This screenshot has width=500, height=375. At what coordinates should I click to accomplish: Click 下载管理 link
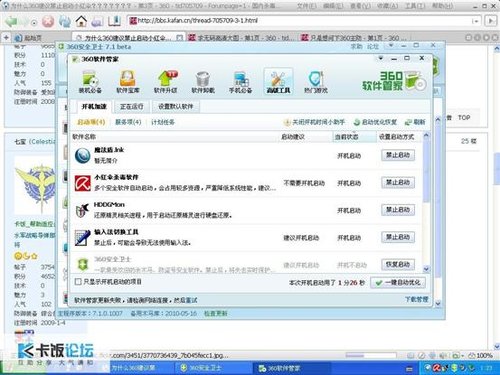click(x=416, y=299)
